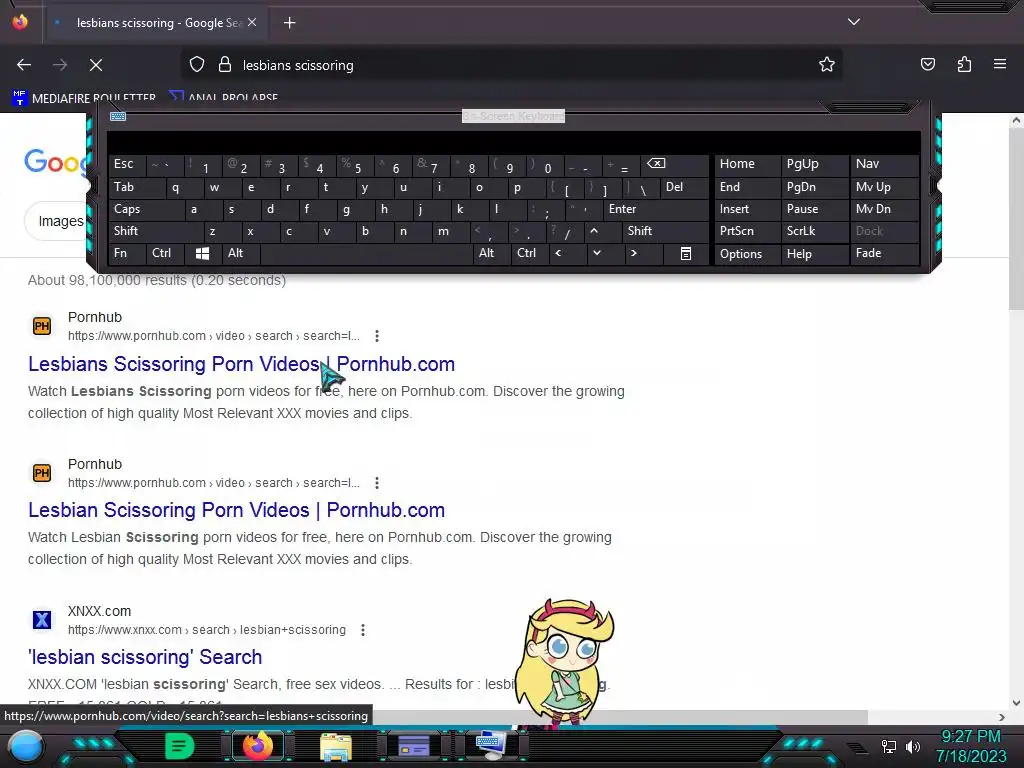Click the PgDn key on the on-screen keyboard
1024x768 pixels.
tap(813, 187)
